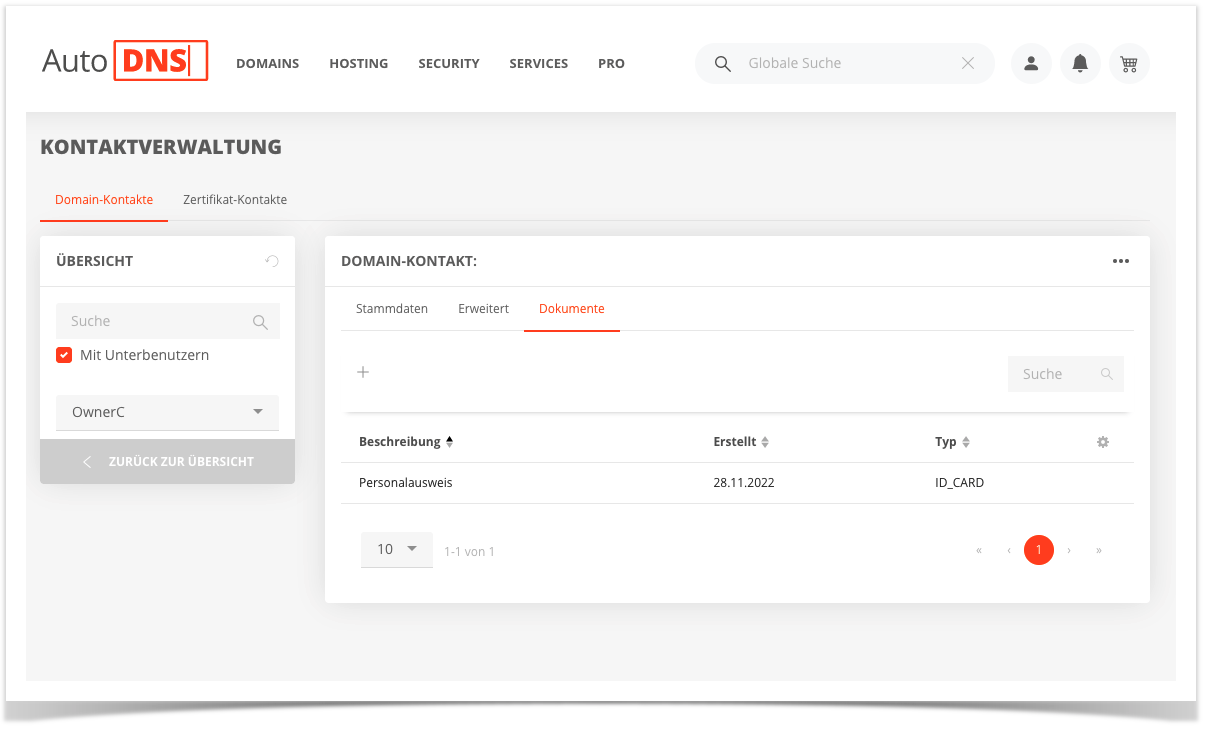Image resolution: width=1210 pixels, height=730 pixels.
Task: Switch to the Domain-Kontakte tab
Action: coord(104,200)
